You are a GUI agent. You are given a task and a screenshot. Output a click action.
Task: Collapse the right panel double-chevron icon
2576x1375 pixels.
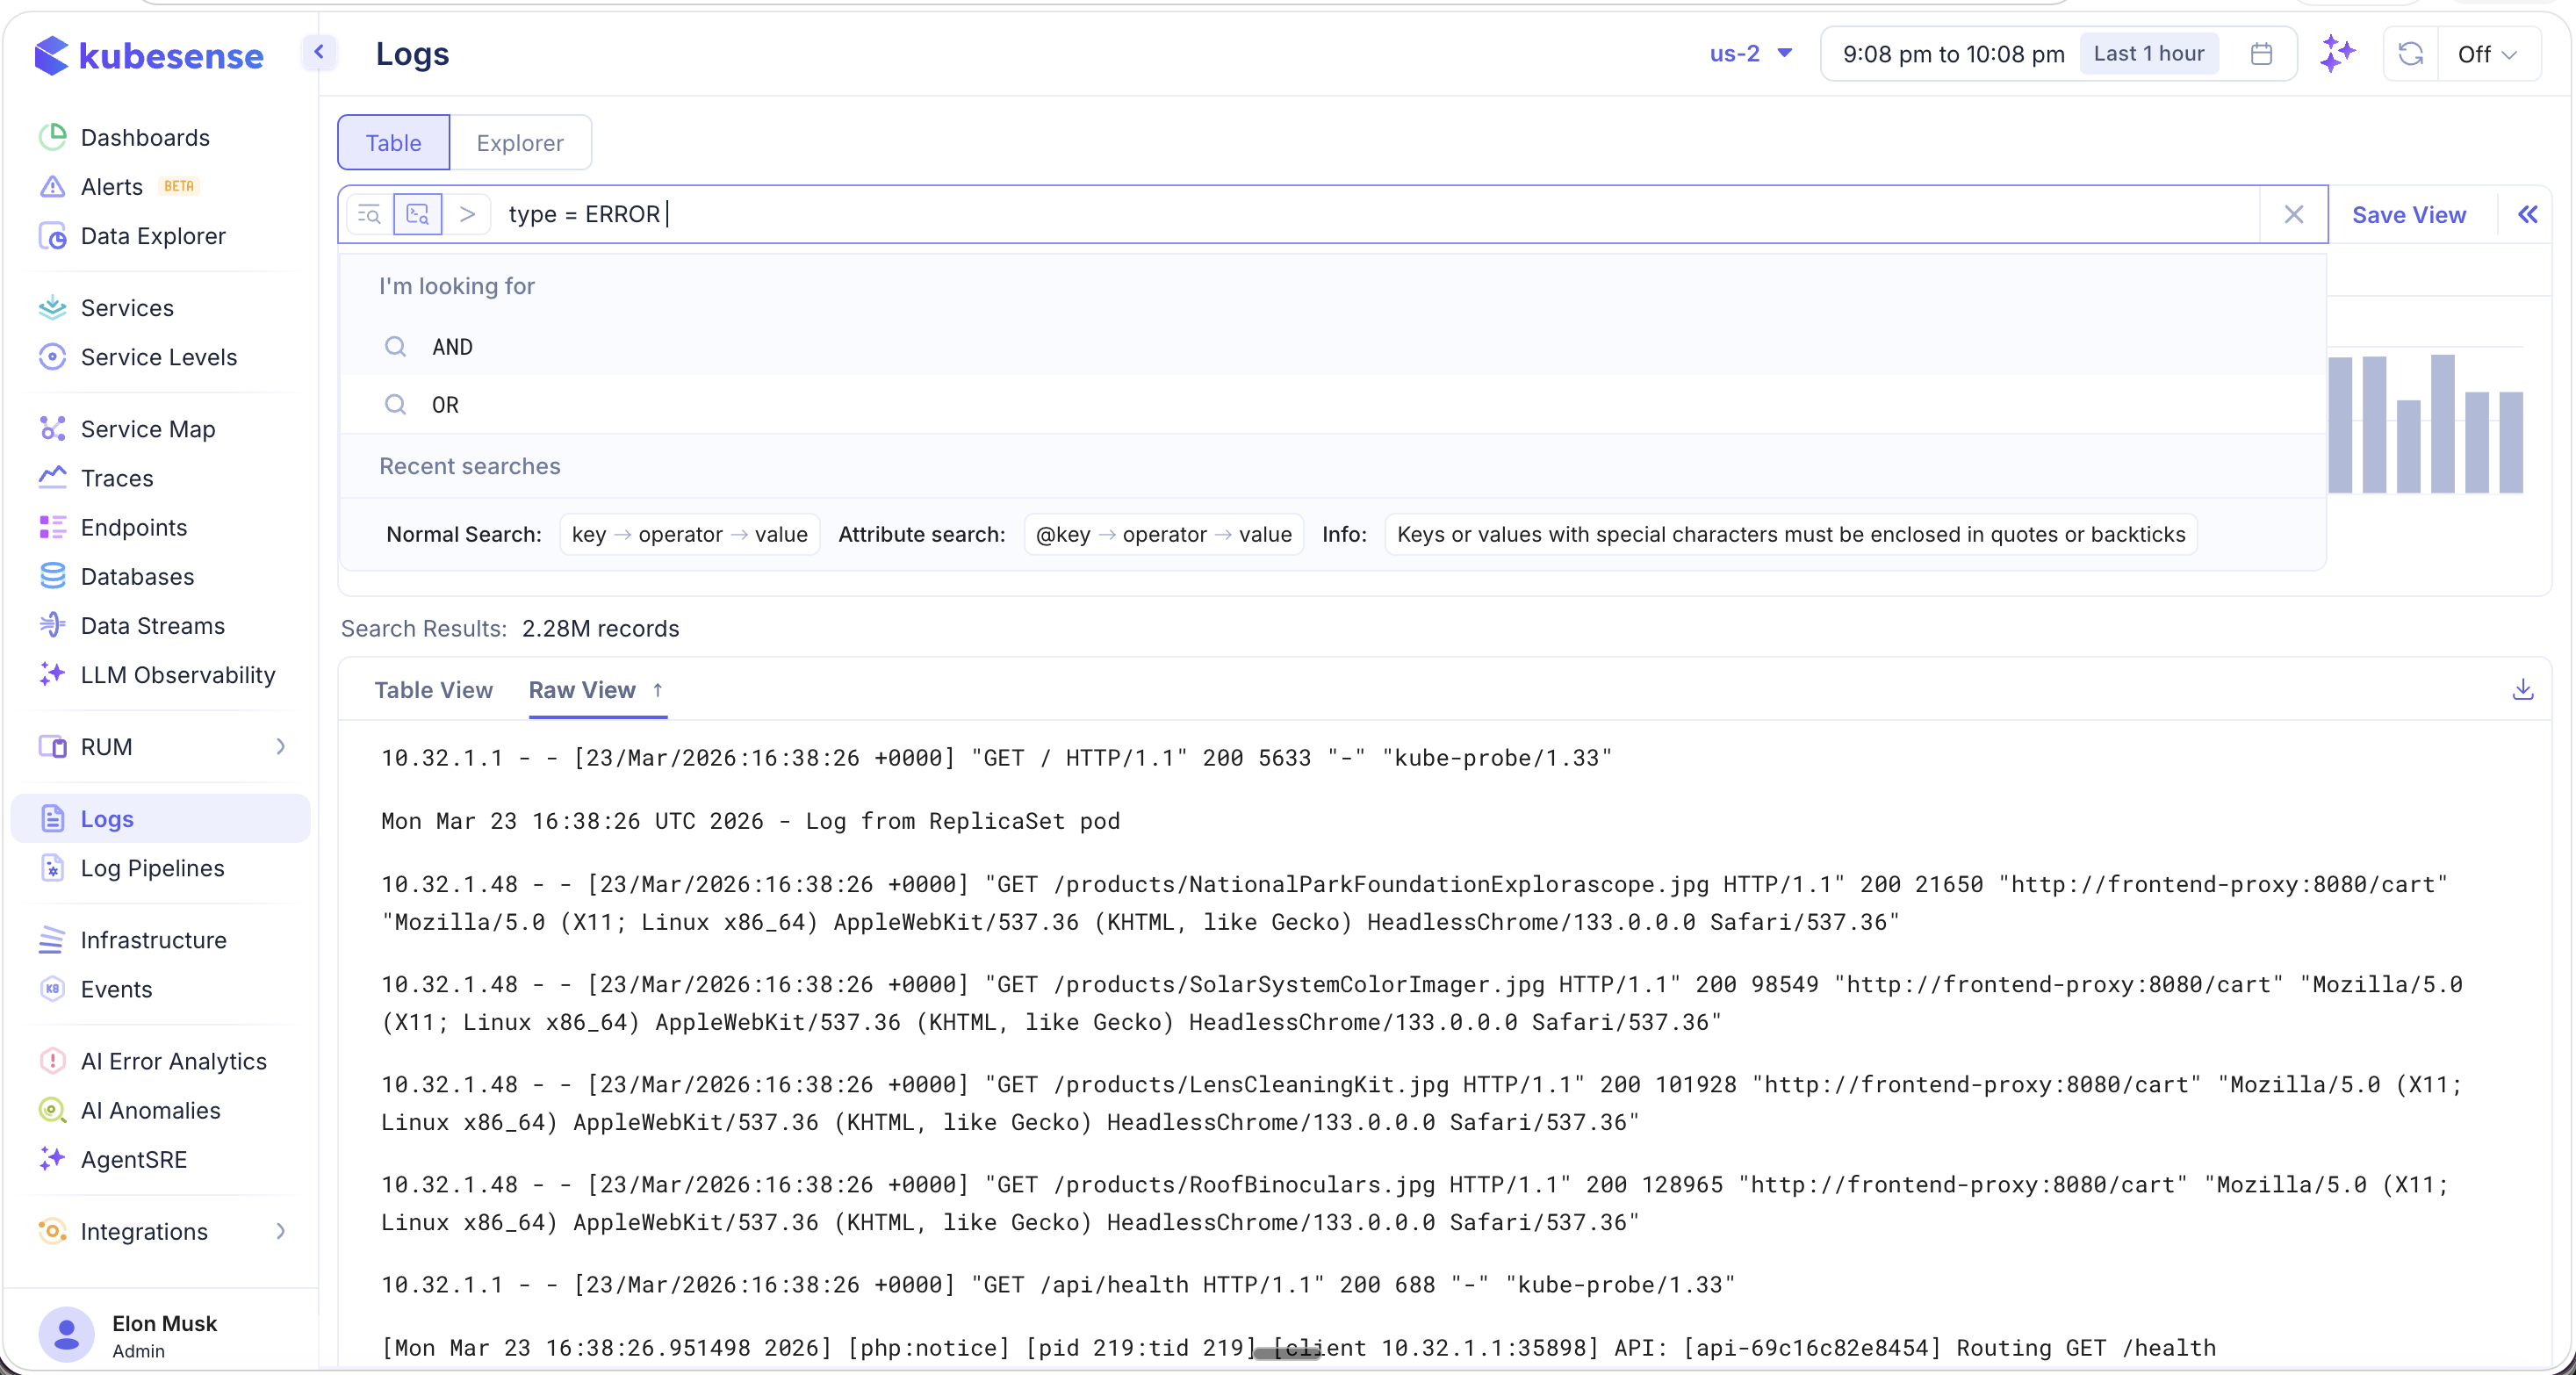[x=2527, y=214]
